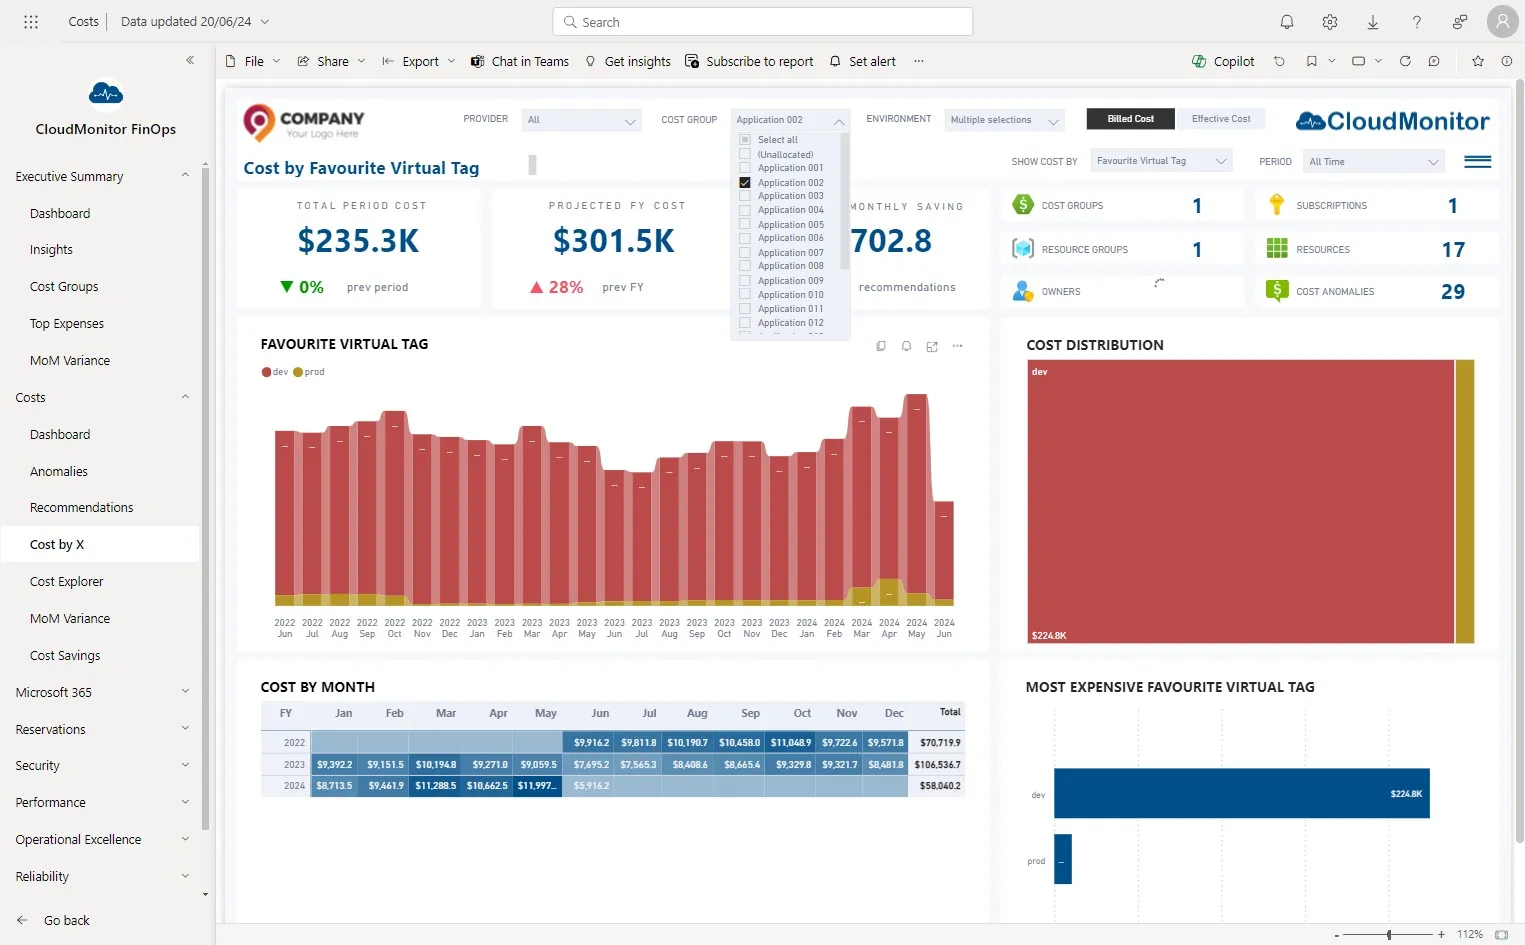1525x945 pixels.
Task: Click the Search input field
Action: click(x=762, y=22)
